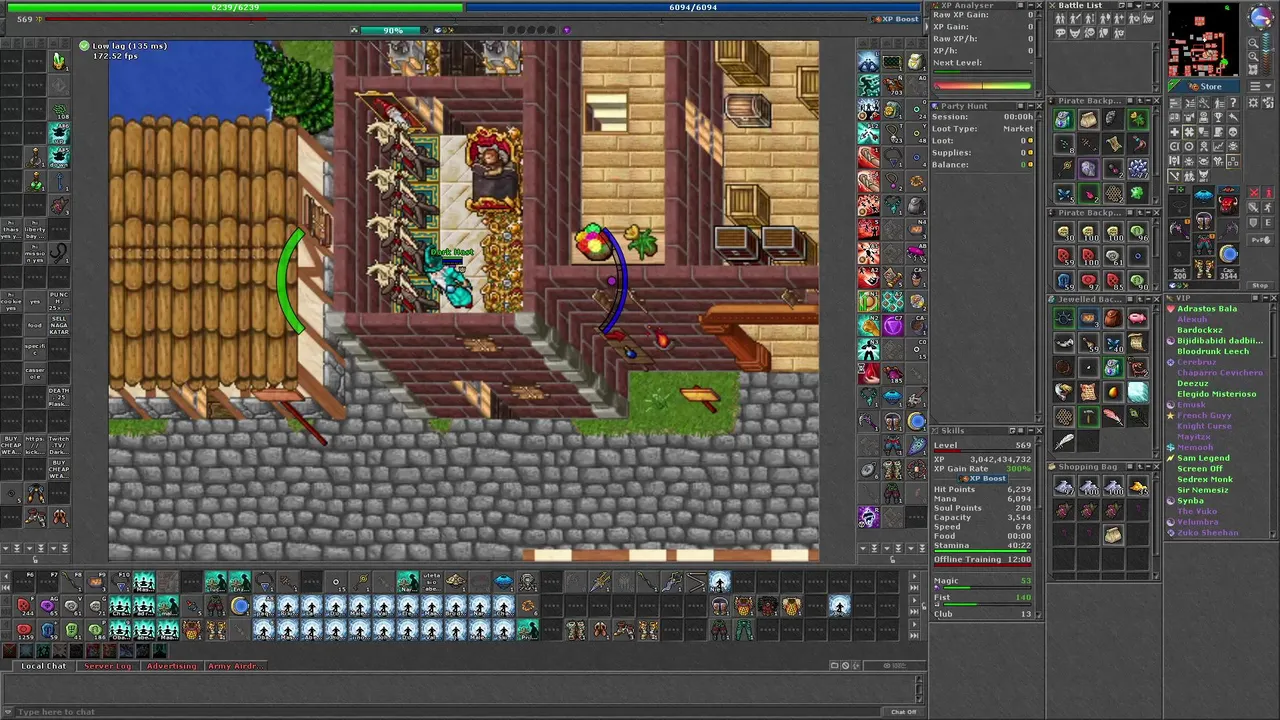Collapse the Skills panel
The height and width of the screenshot is (720, 1280).
[x=1031, y=431]
